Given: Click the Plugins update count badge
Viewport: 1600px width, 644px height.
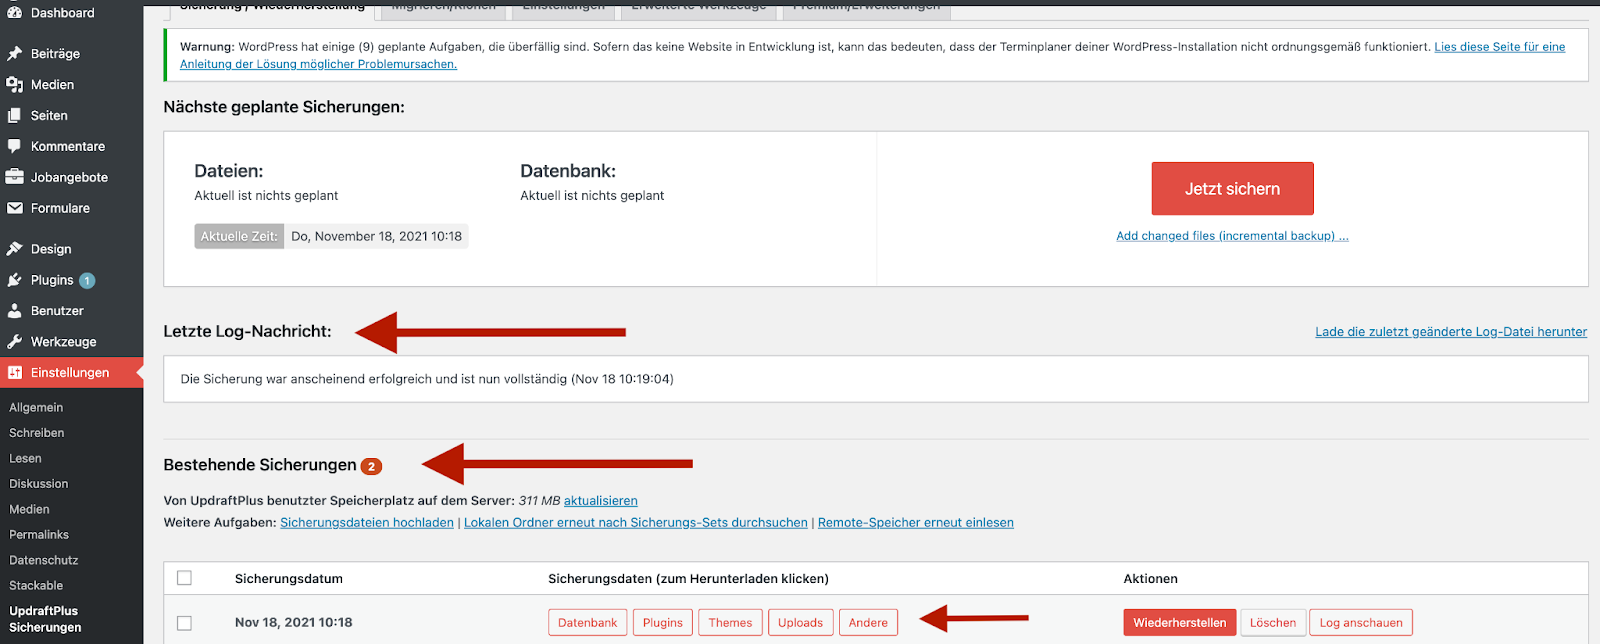Looking at the screenshot, I should click(87, 281).
